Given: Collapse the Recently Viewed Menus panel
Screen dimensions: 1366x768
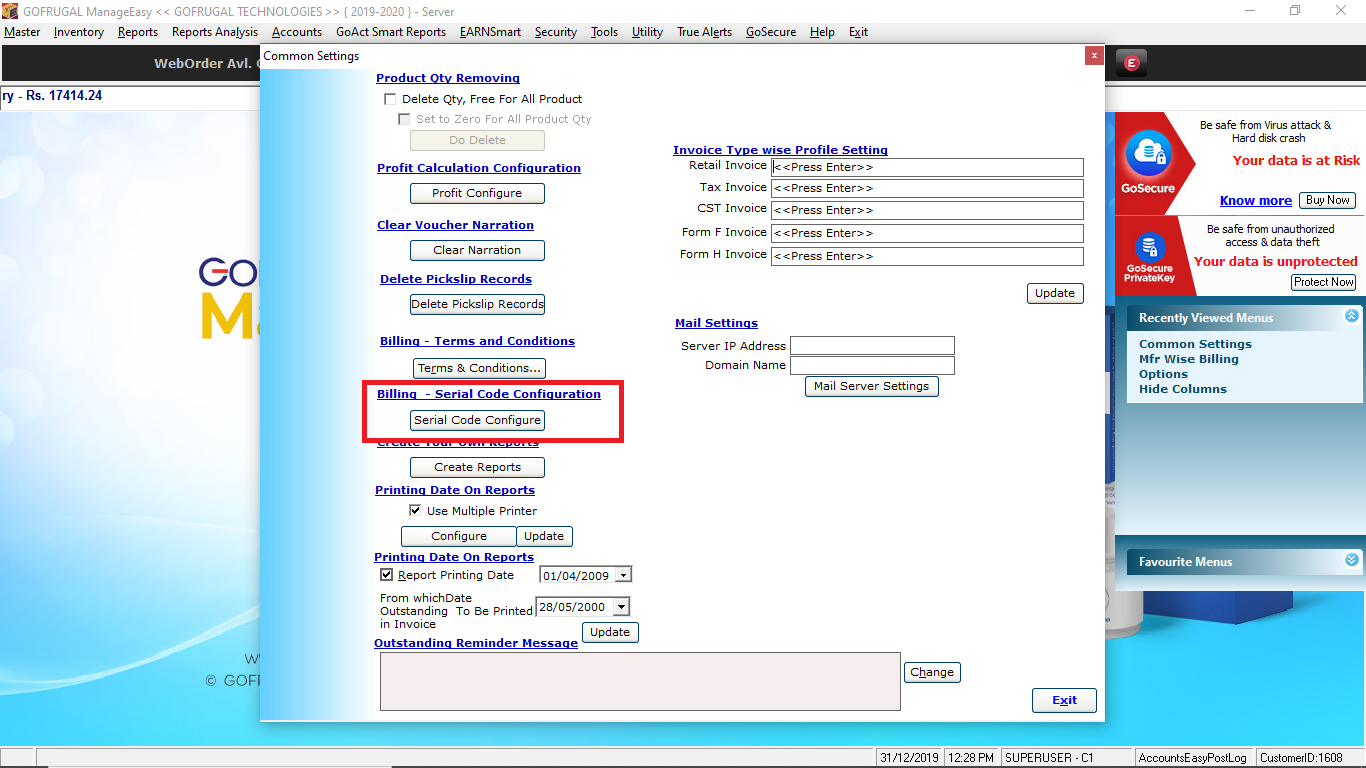Looking at the screenshot, I should [1352, 316].
